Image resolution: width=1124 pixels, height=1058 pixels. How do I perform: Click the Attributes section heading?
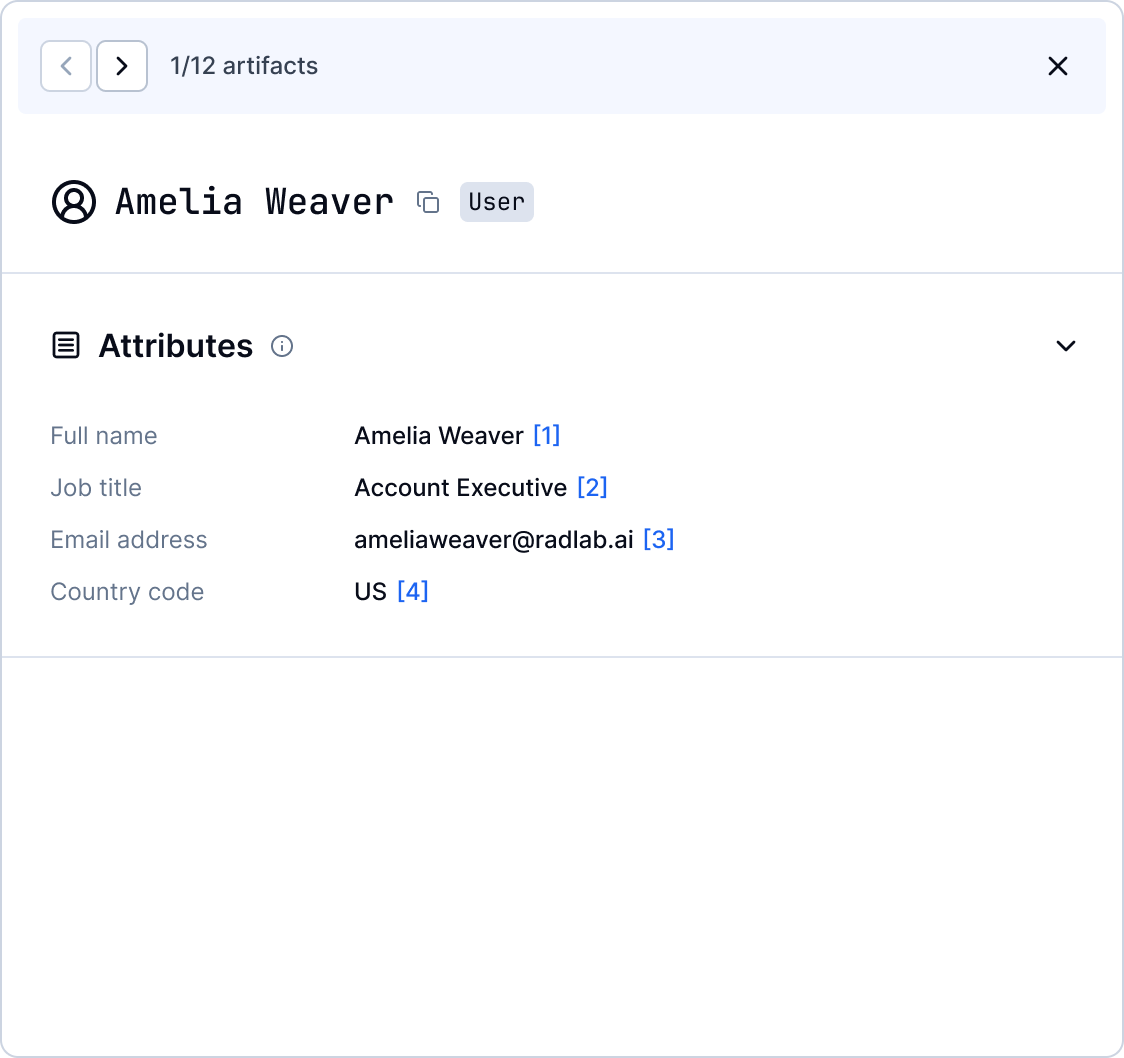tap(175, 346)
